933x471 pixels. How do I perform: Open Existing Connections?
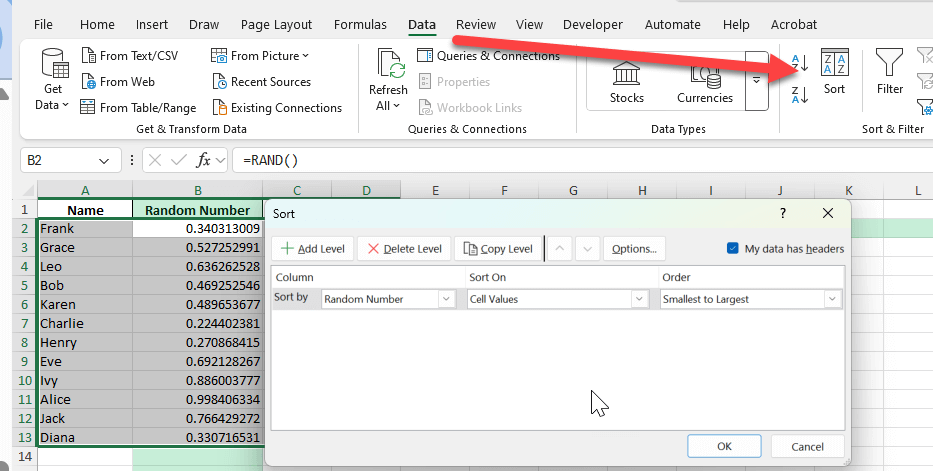(277, 108)
